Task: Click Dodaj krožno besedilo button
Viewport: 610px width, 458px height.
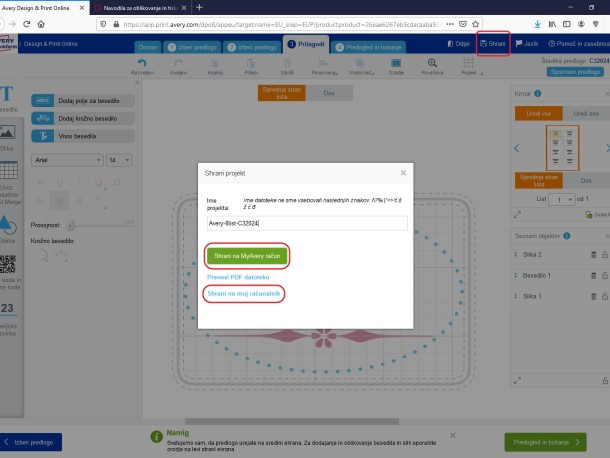Action: [x=83, y=118]
